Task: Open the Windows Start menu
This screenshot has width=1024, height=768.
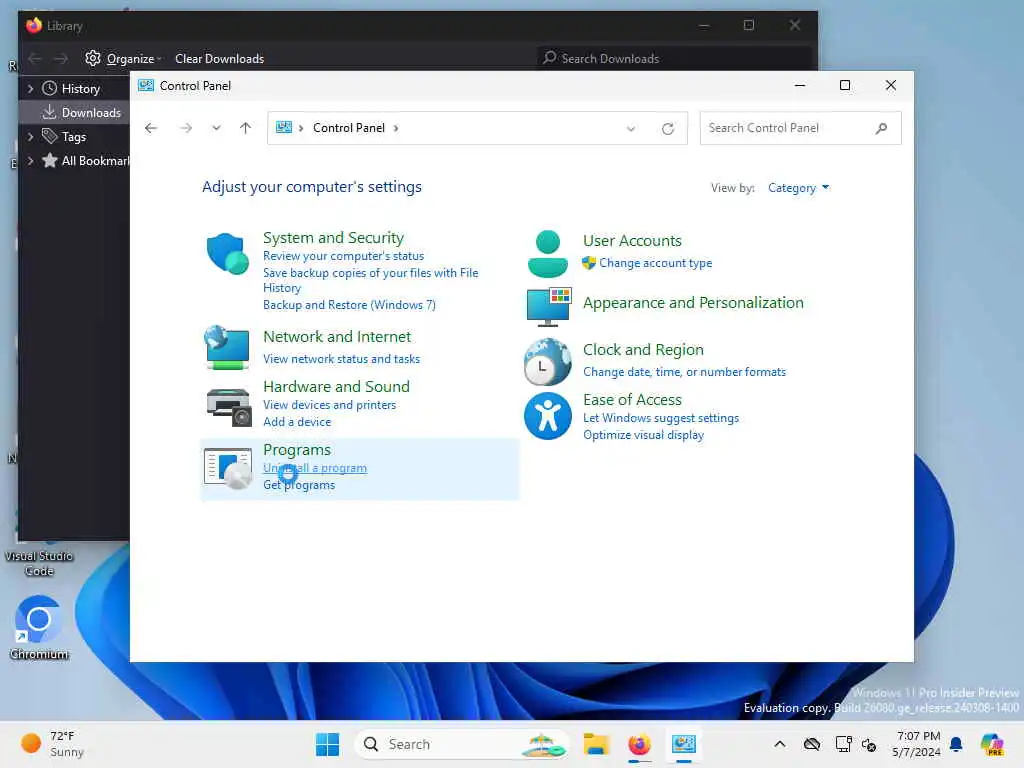Action: click(327, 744)
